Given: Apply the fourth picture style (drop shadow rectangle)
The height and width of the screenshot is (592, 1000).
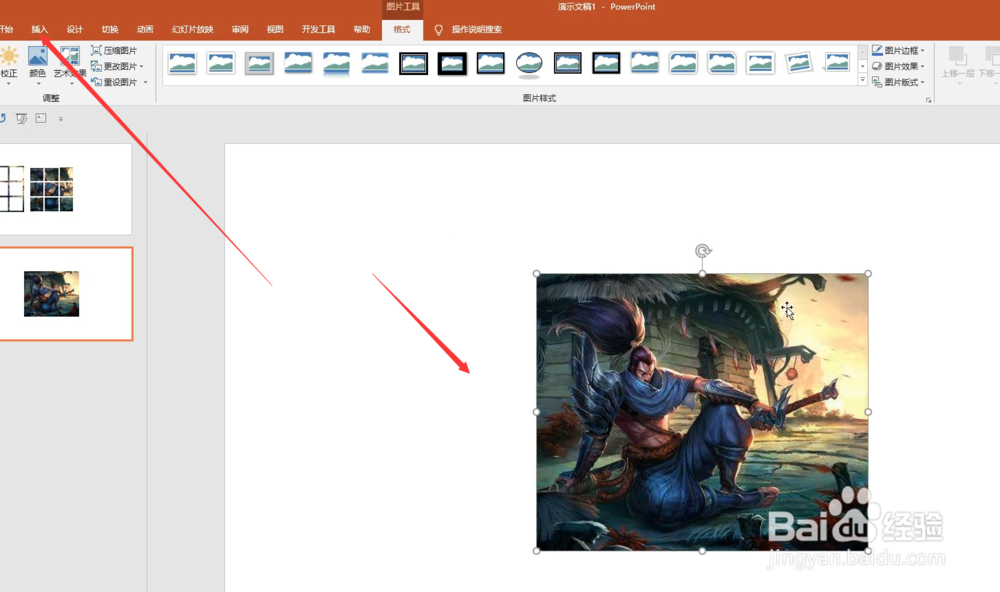Looking at the screenshot, I should point(298,63).
